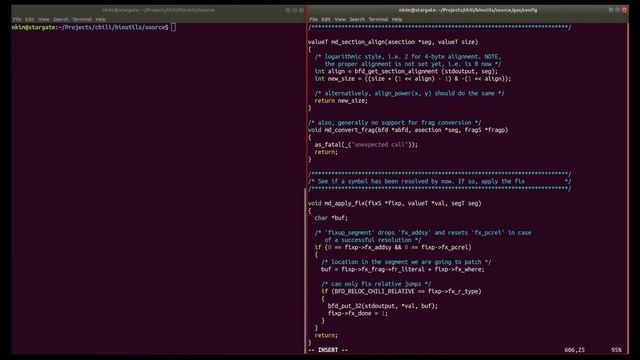Screen dimensions: 640x360
Task: Click the 'int align = bfd_get_section_alignment' line
Action: [x=406, y=71]
